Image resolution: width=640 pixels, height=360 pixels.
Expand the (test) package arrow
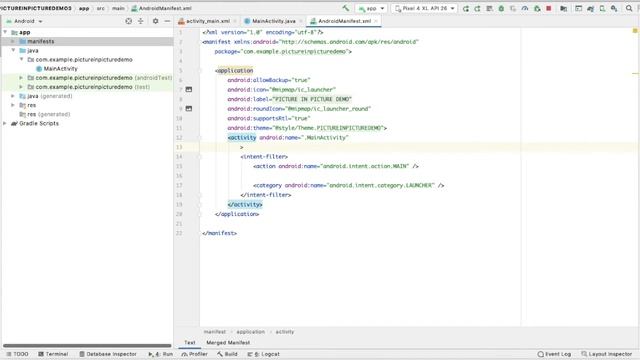(21, 87)
